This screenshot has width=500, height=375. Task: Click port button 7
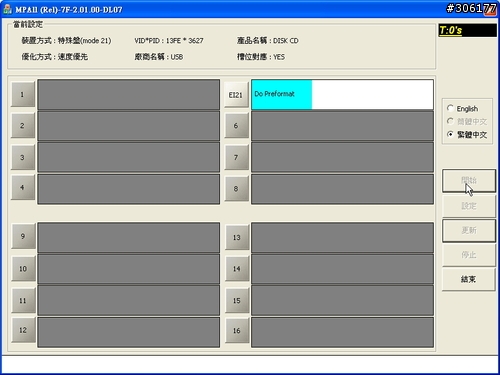tap(236, 157)
